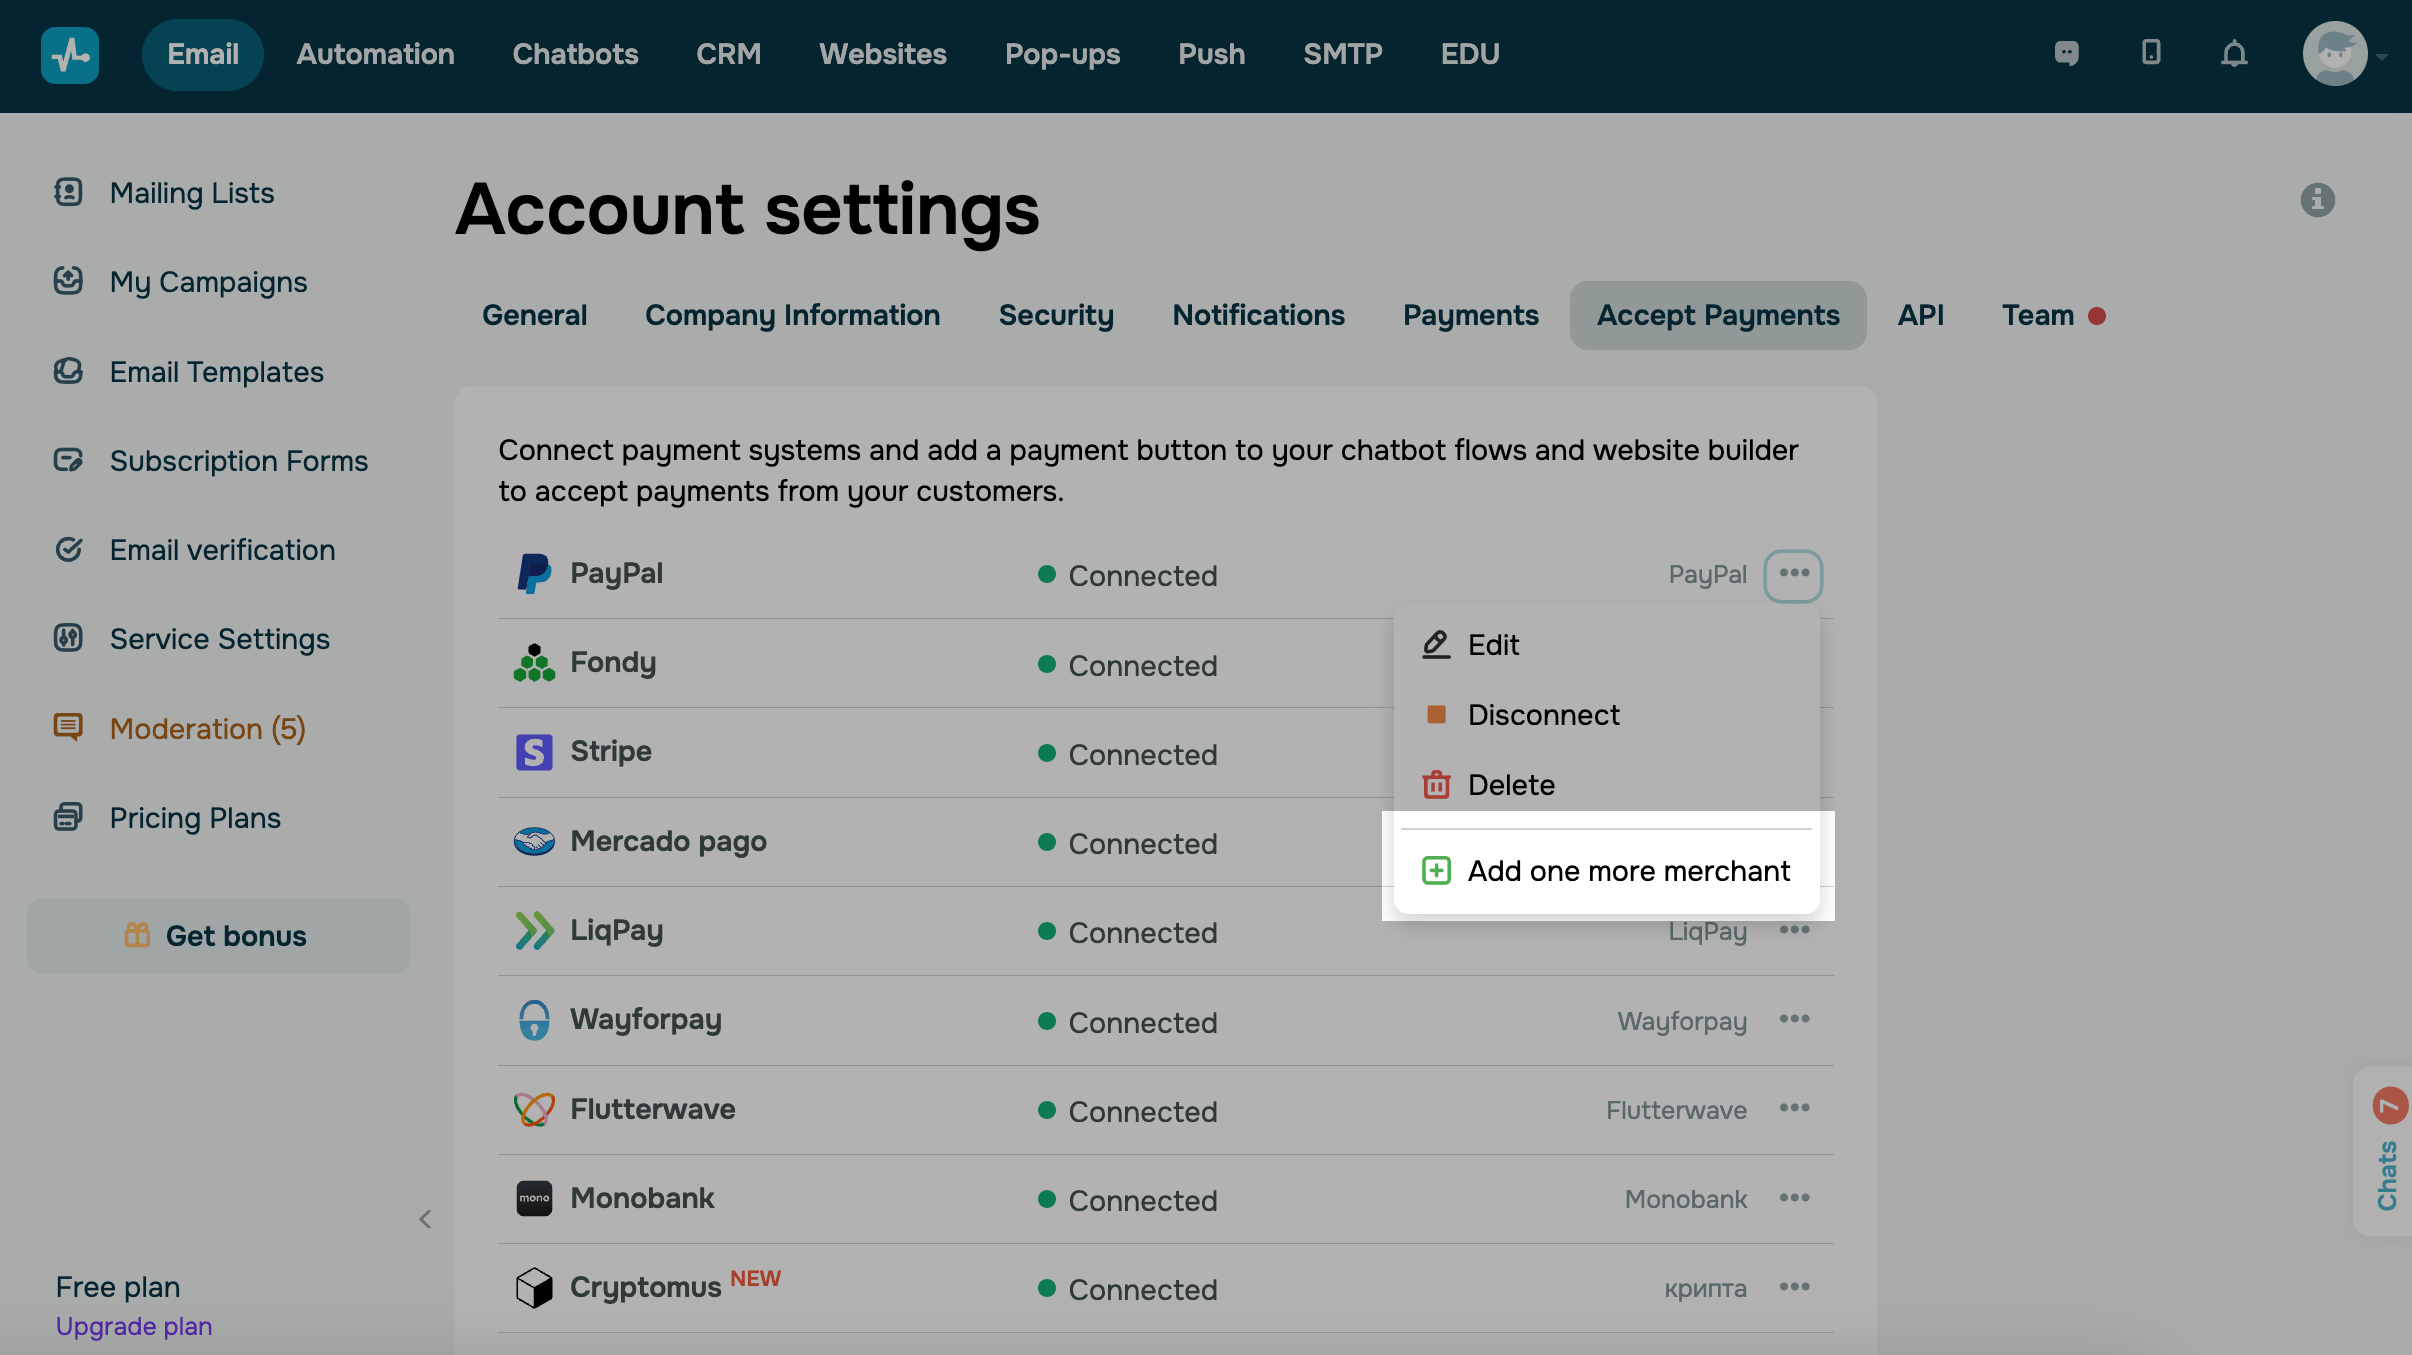Open the notifications bell icon
This screenshot has width=2412, height=1355.
coord(2234,53)
